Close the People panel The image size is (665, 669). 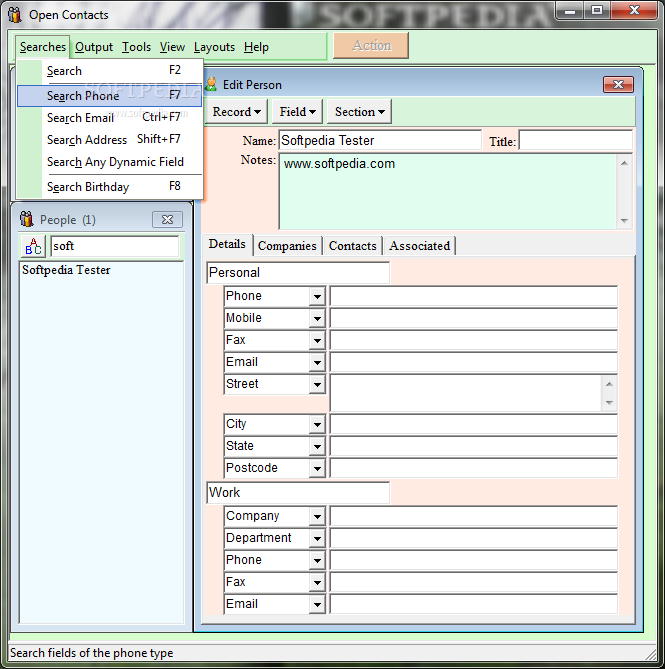coord(167,219)
